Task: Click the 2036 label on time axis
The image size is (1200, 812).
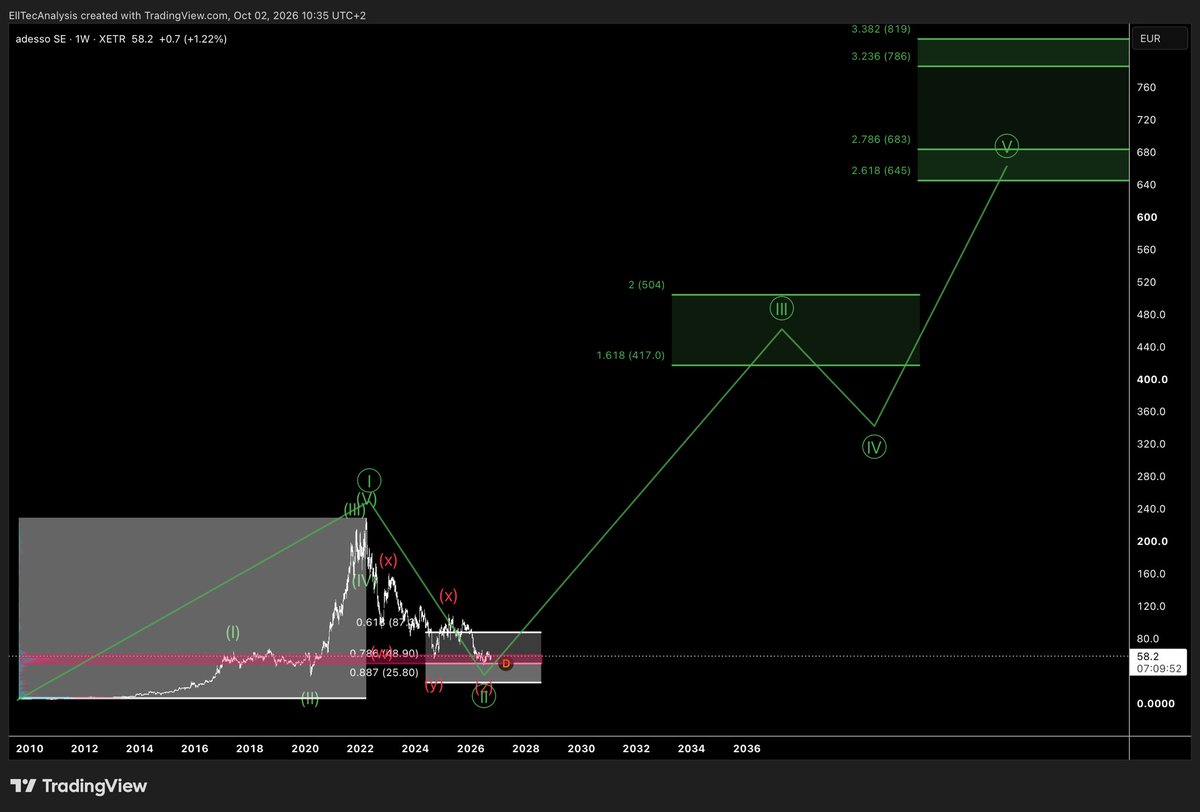Action: (746, 748)
